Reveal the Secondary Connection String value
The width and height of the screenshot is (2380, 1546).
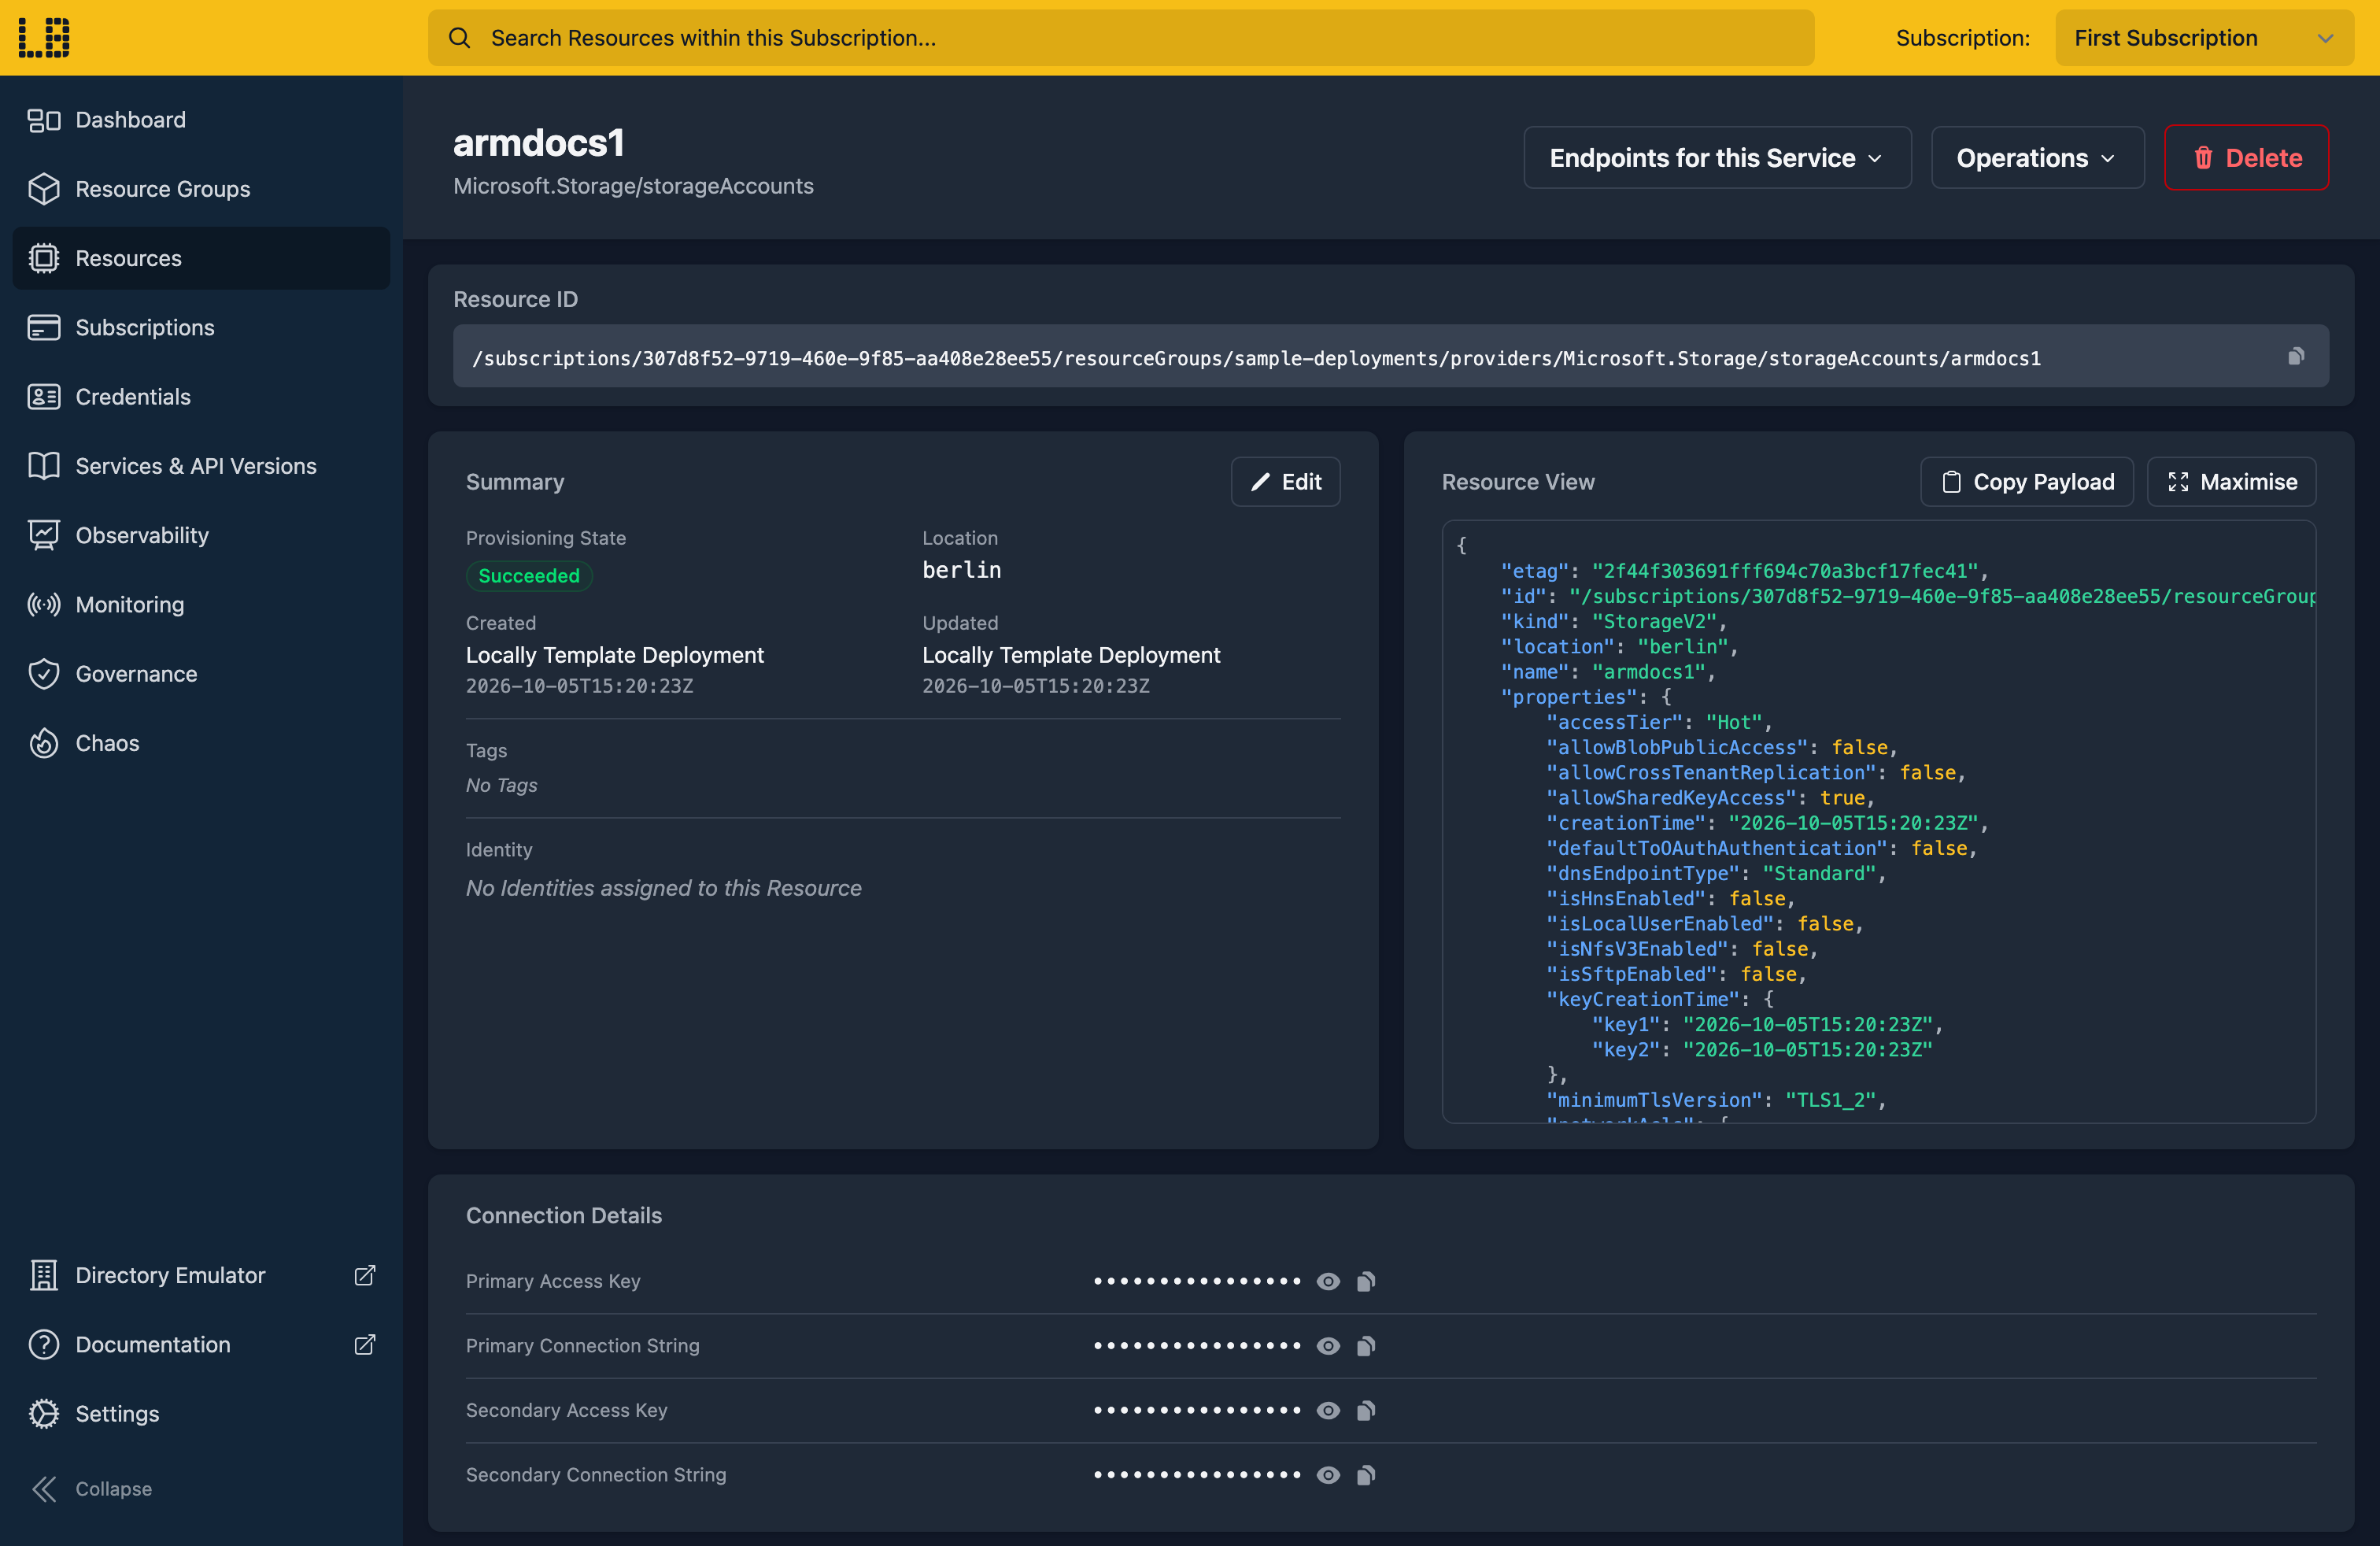click(1328, 1475)
